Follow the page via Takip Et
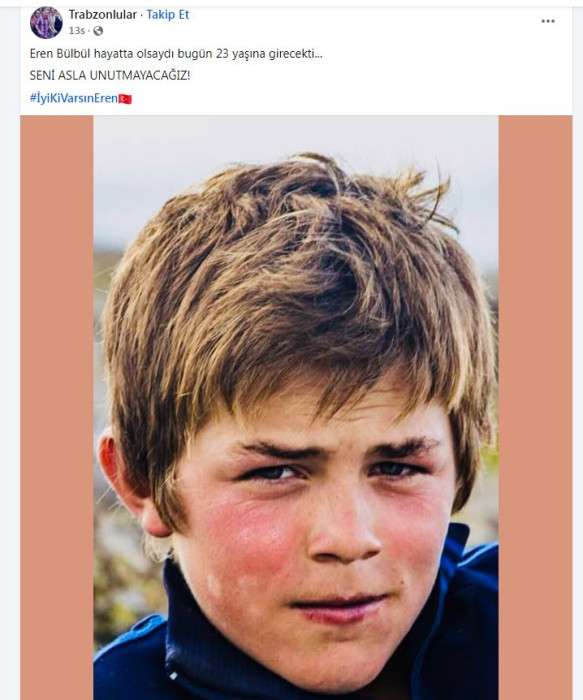This screenshot has height=700, width=583. (x=167, y=15)
